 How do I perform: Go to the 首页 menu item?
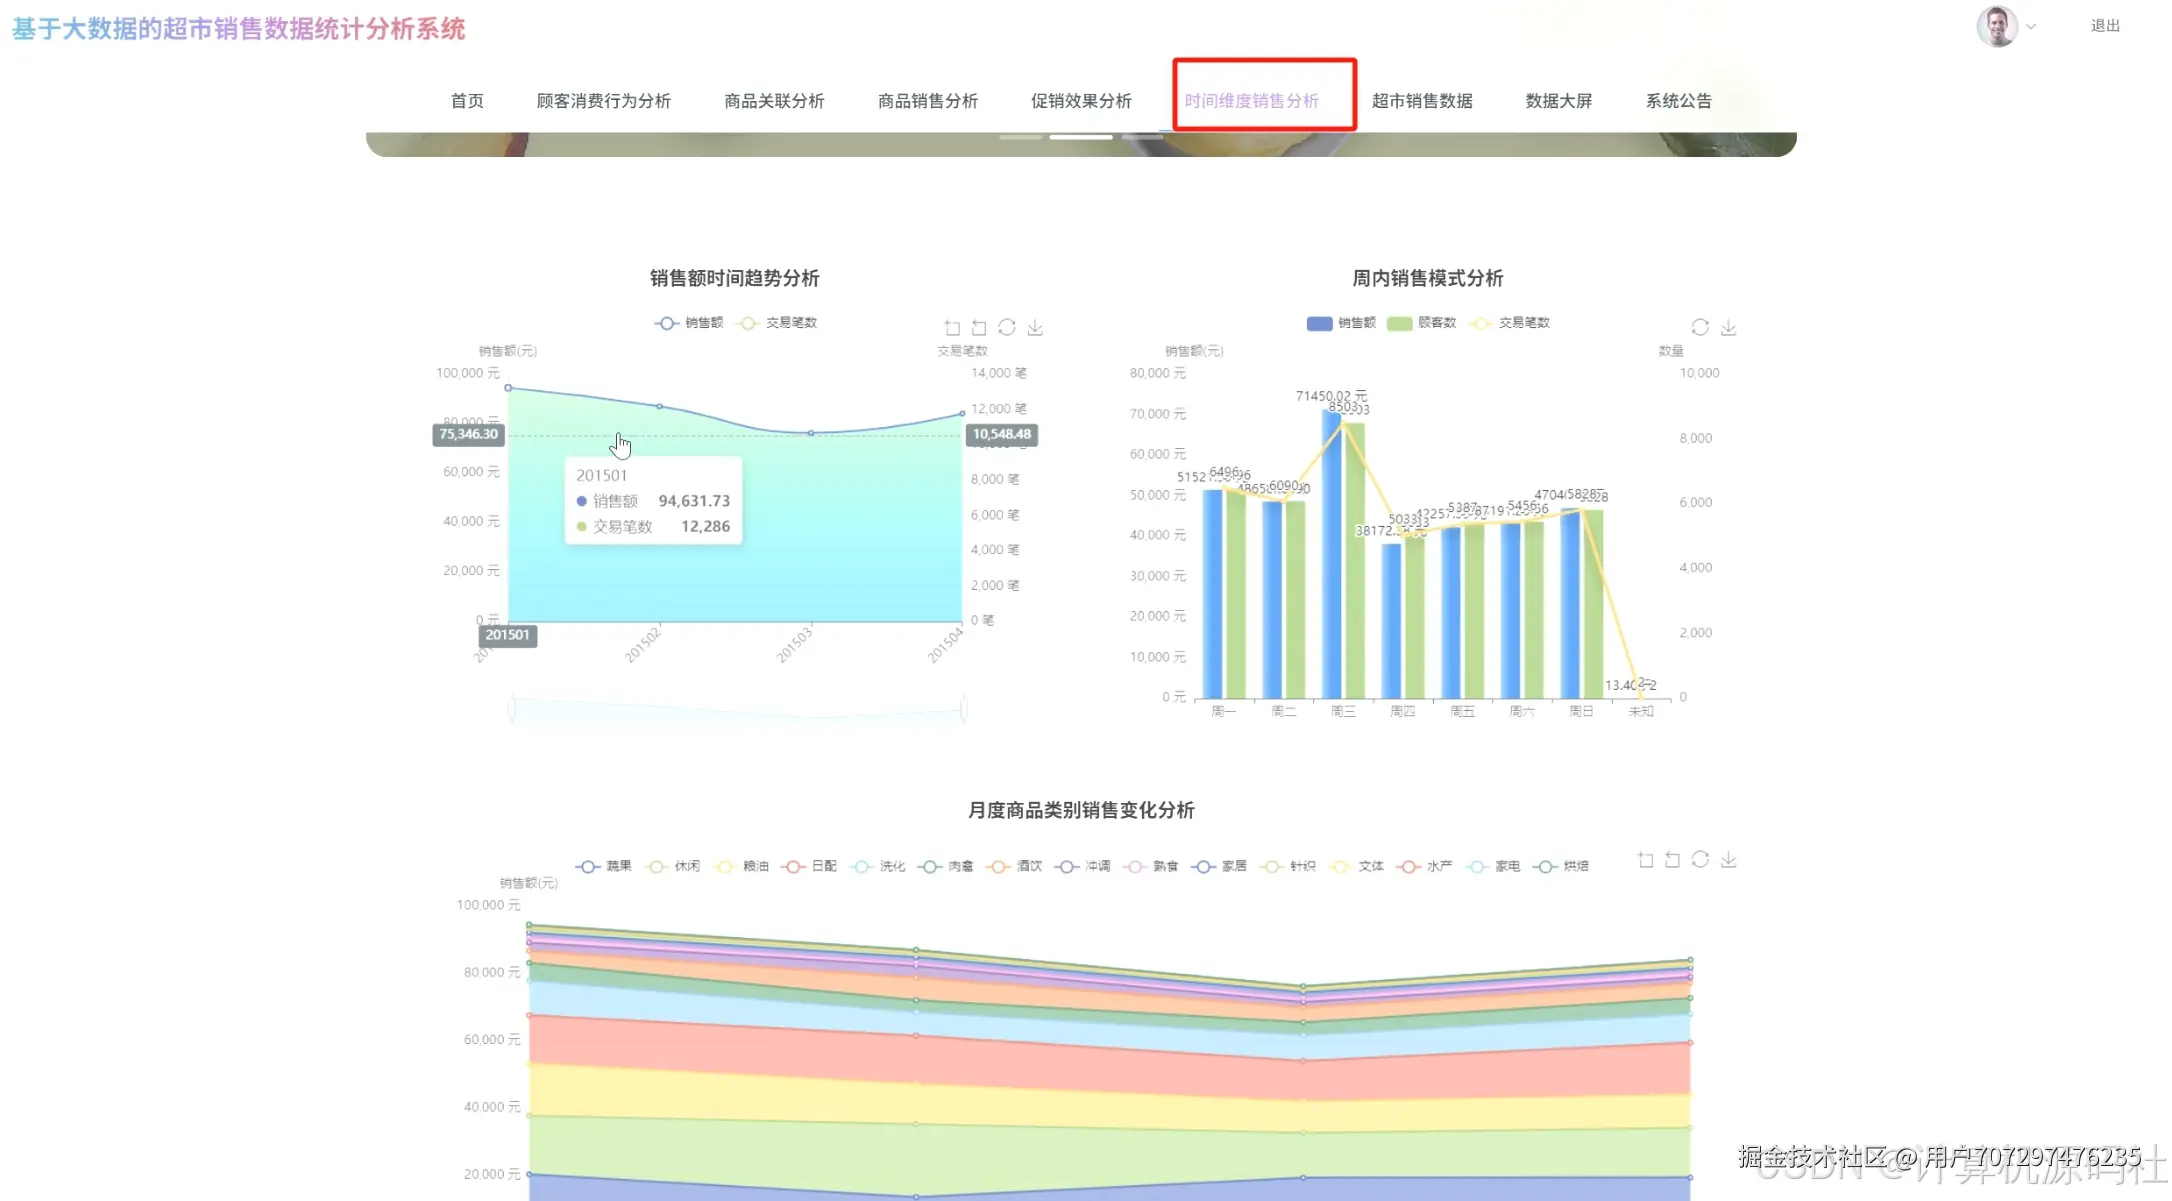[x=467, y=101]
